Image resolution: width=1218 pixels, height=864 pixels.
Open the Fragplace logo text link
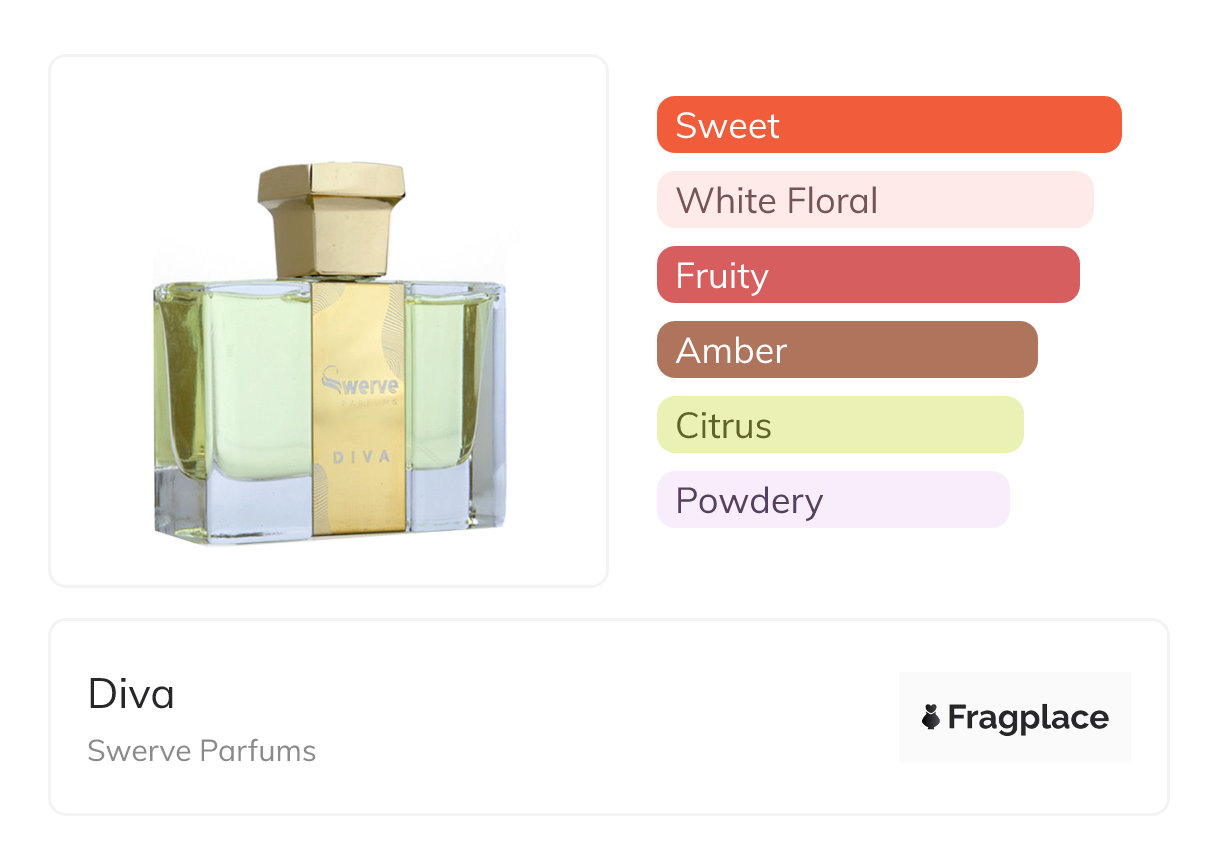1028,717
